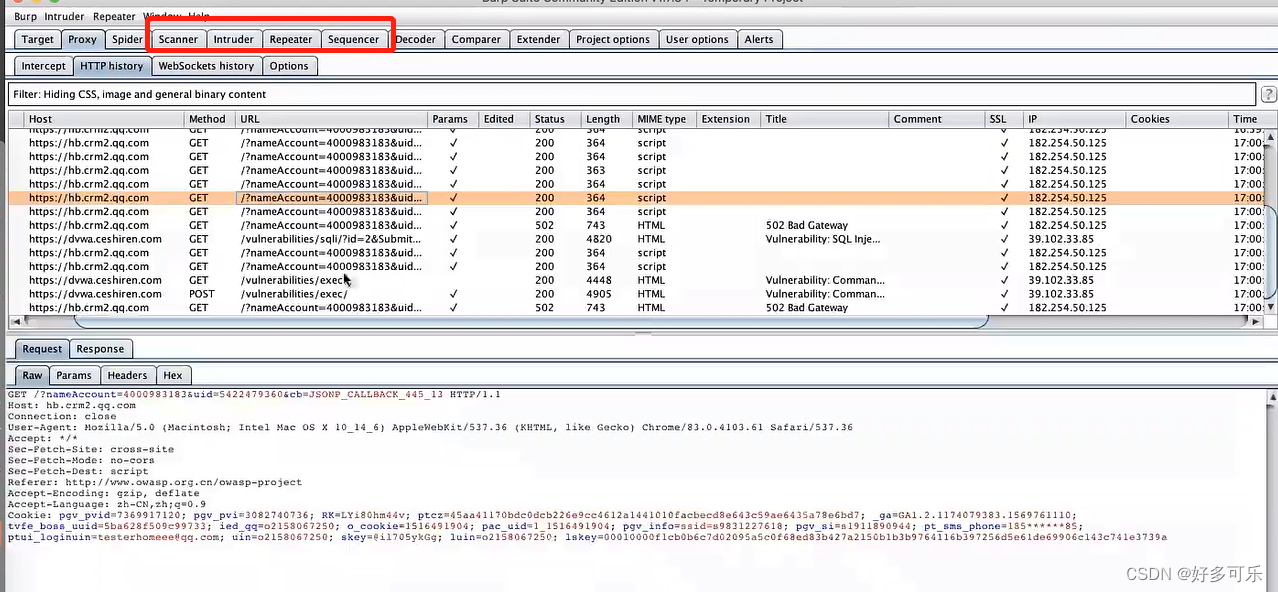The image size is (1278, 592).
Task: Sort by the Status column header
Action: 555,119
